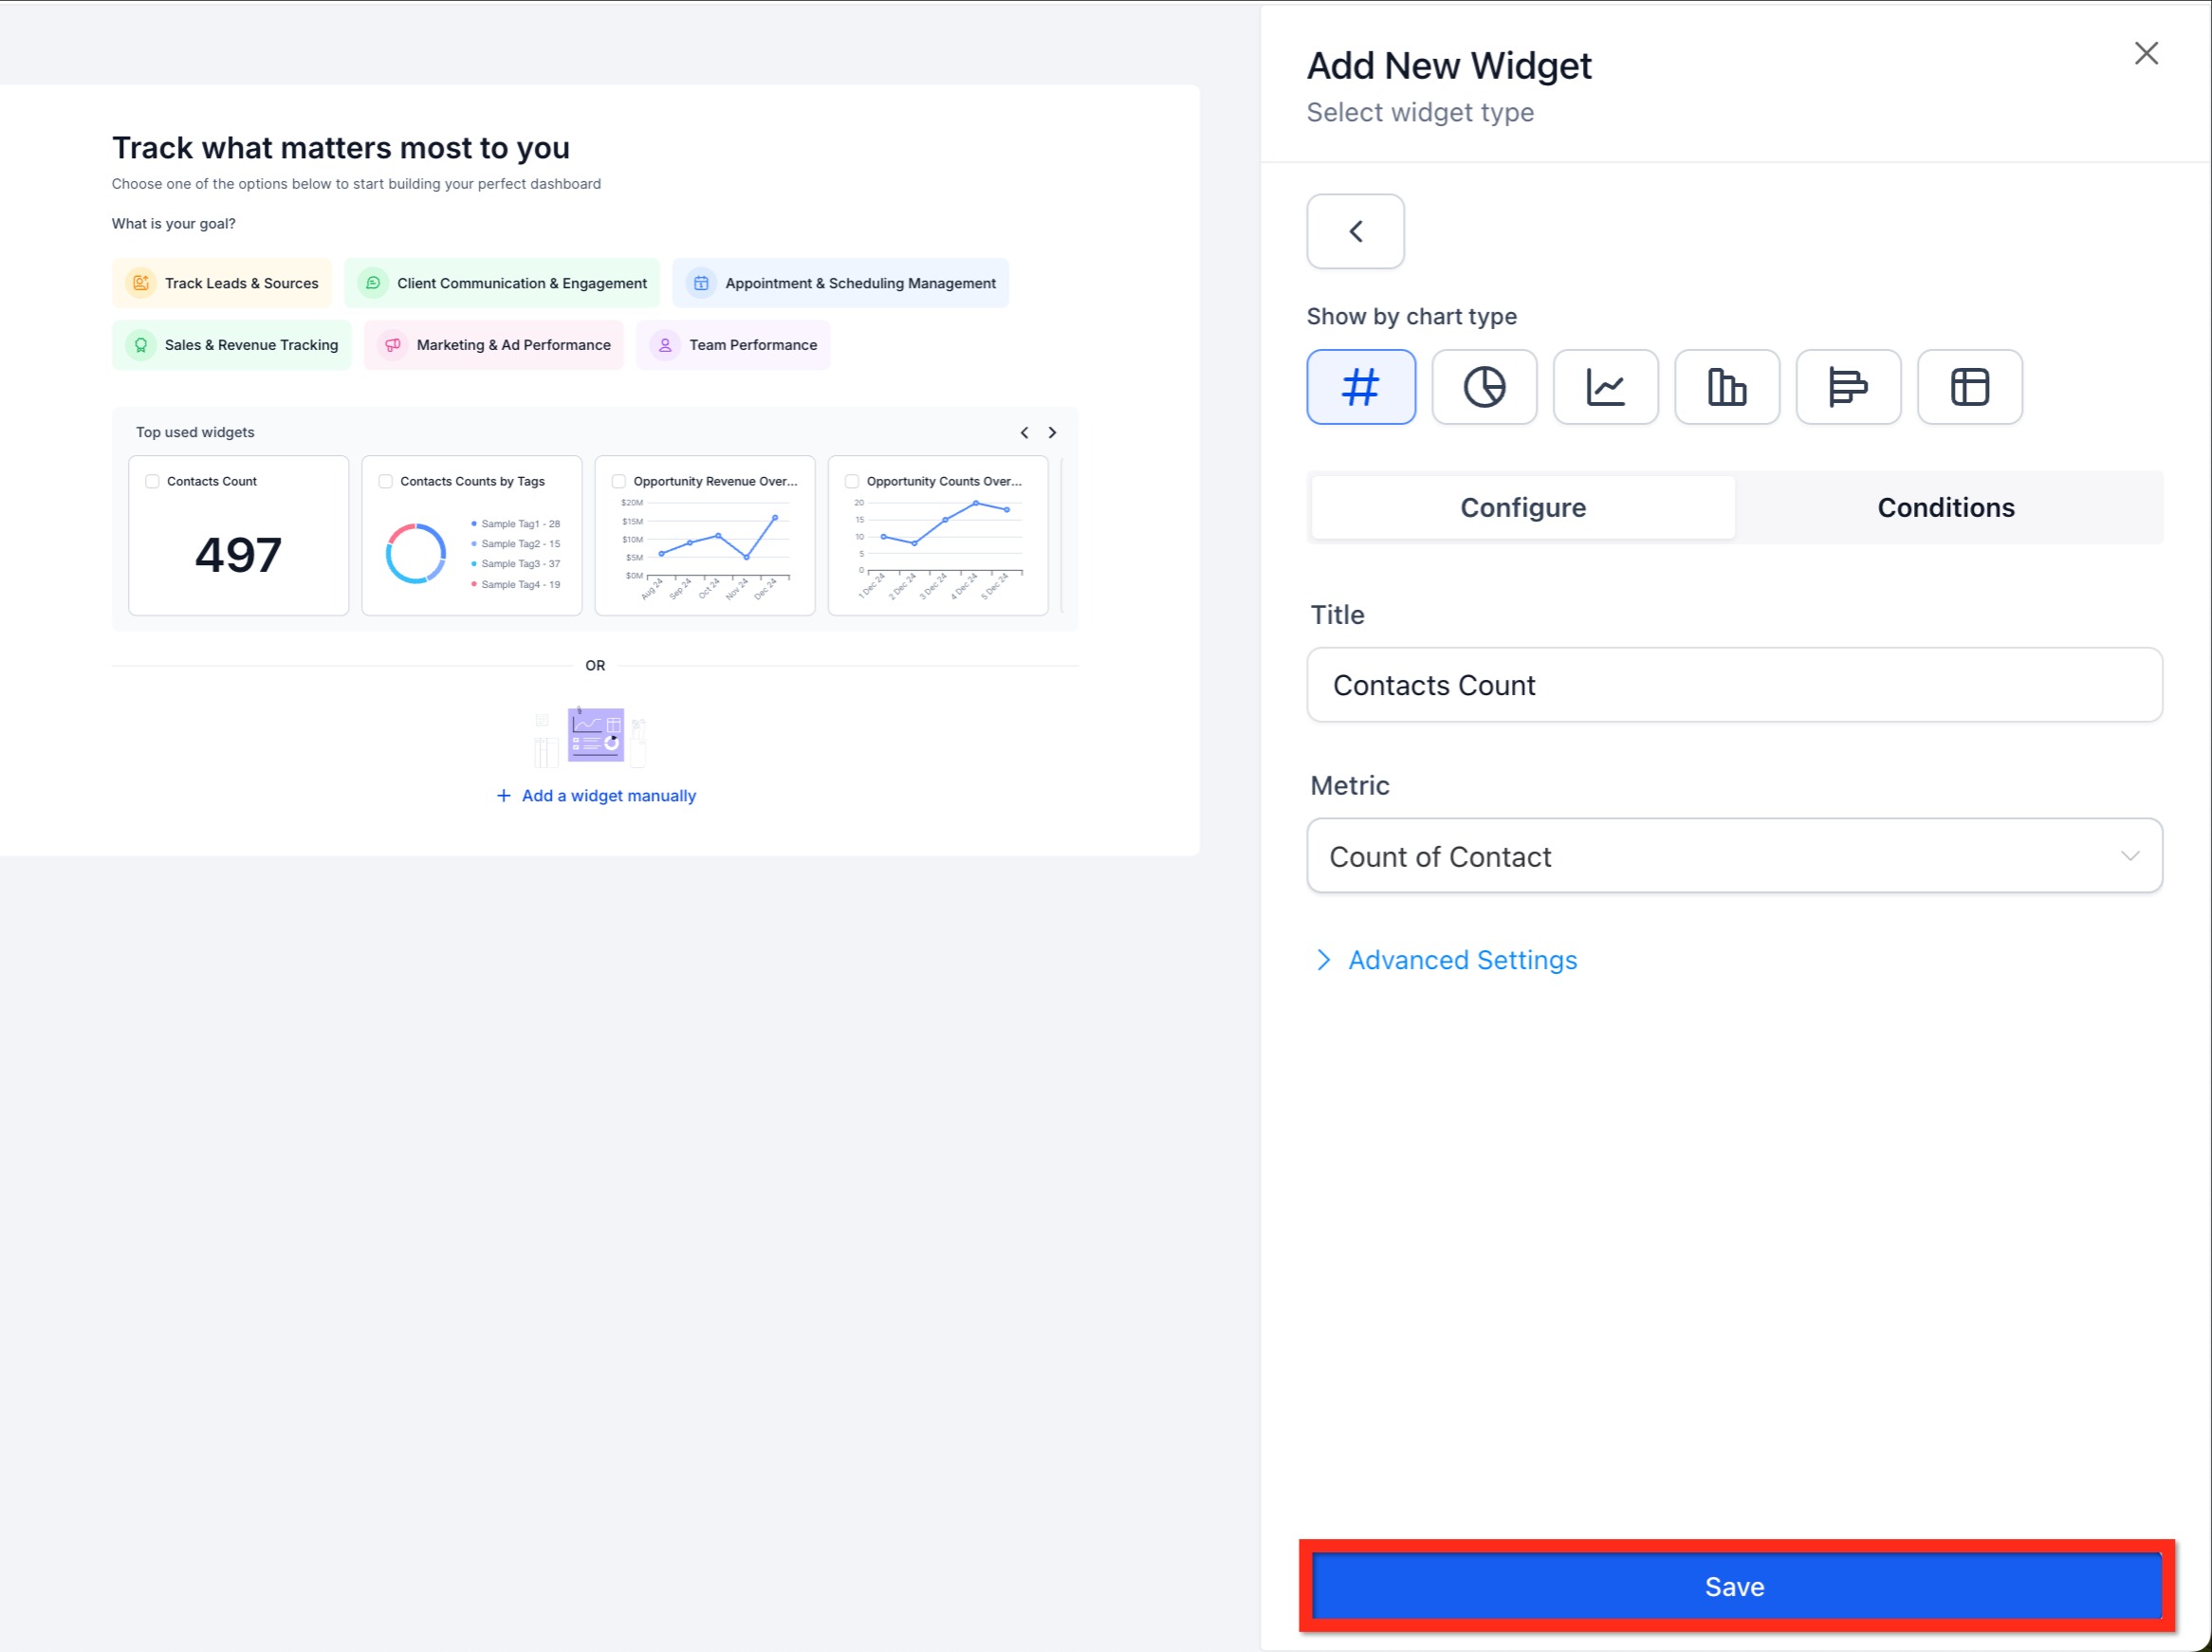Select the table chart type icon
The width and height of the screenshot is (2212, 1652).
coord(1969,387)
